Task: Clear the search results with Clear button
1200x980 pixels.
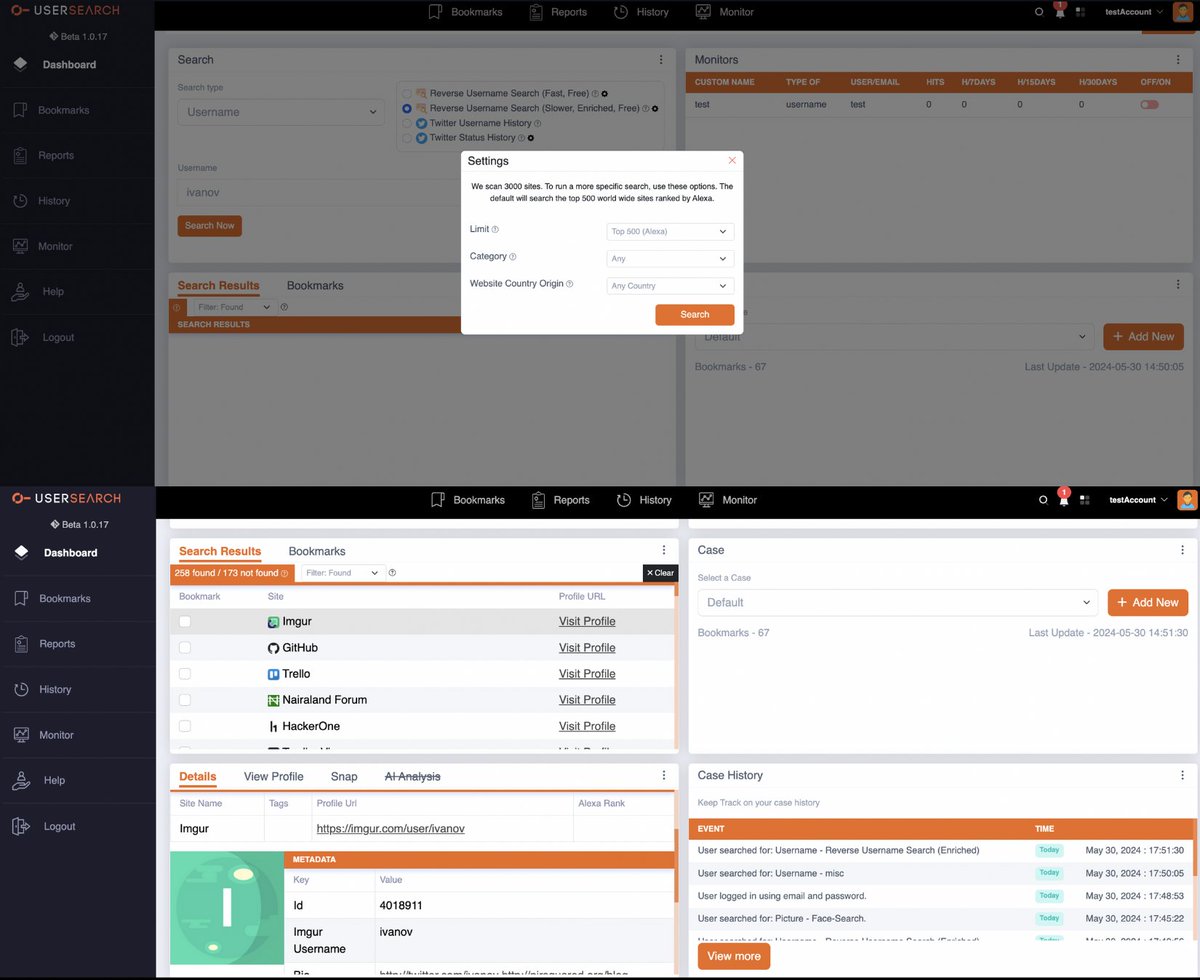Action: 660,573
